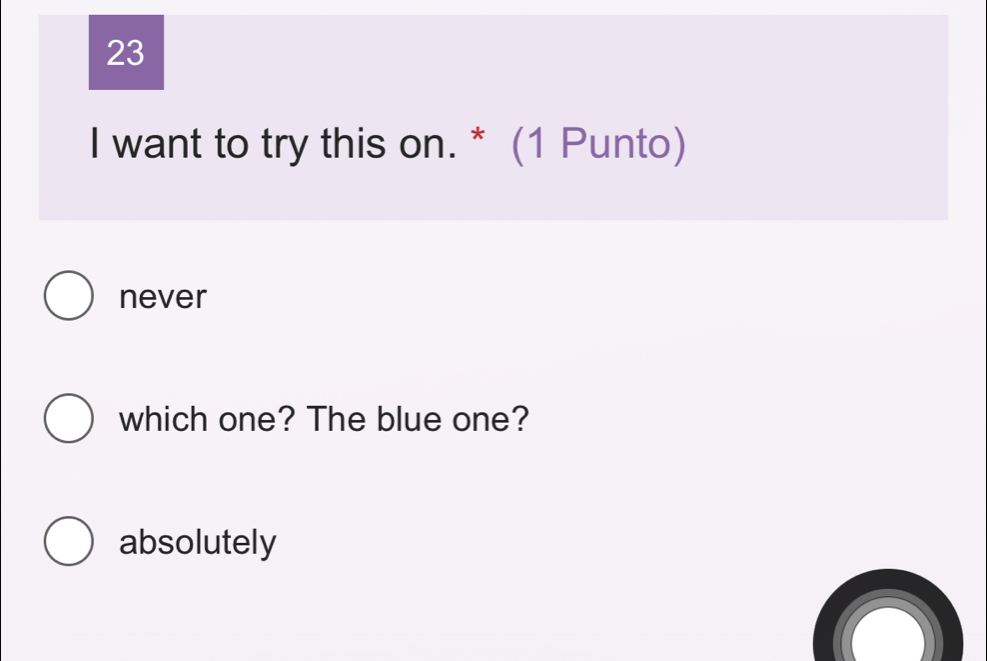The image size is (987, 661).
Task: Choose the "which one? The blue one?" radio button
Action: pyautogui.click(x=68, y=419)
